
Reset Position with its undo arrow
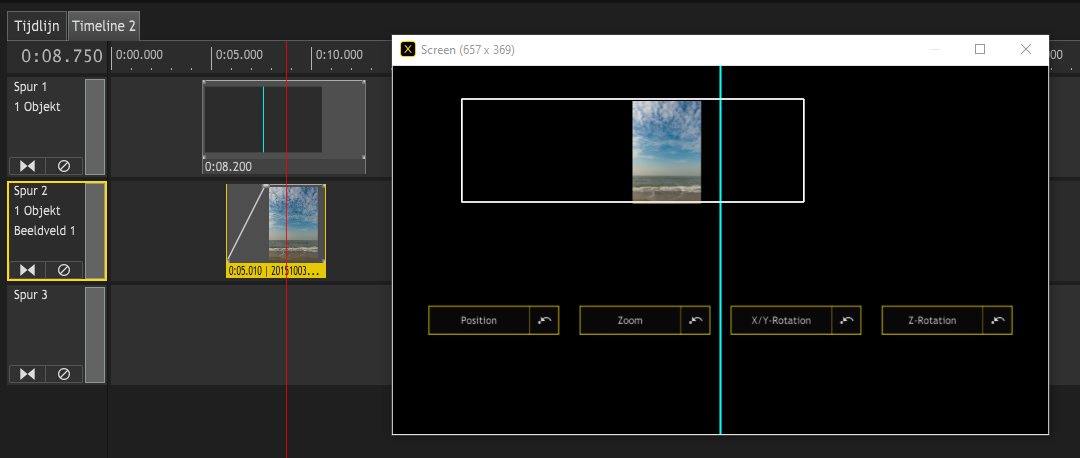(544, 320)
